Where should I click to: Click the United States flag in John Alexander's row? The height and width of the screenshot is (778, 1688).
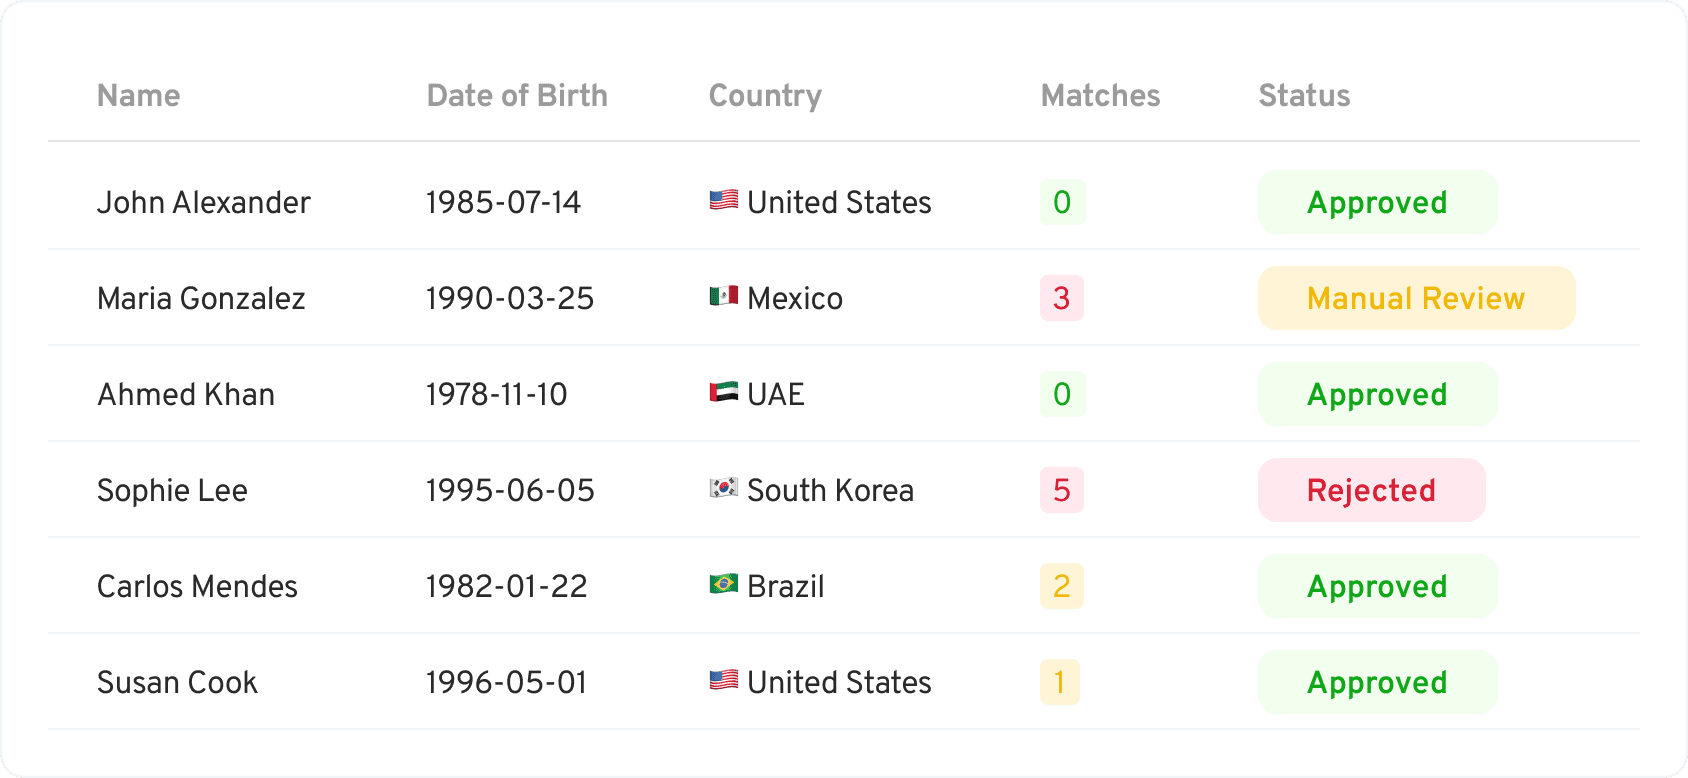click(x=724, y=201)
